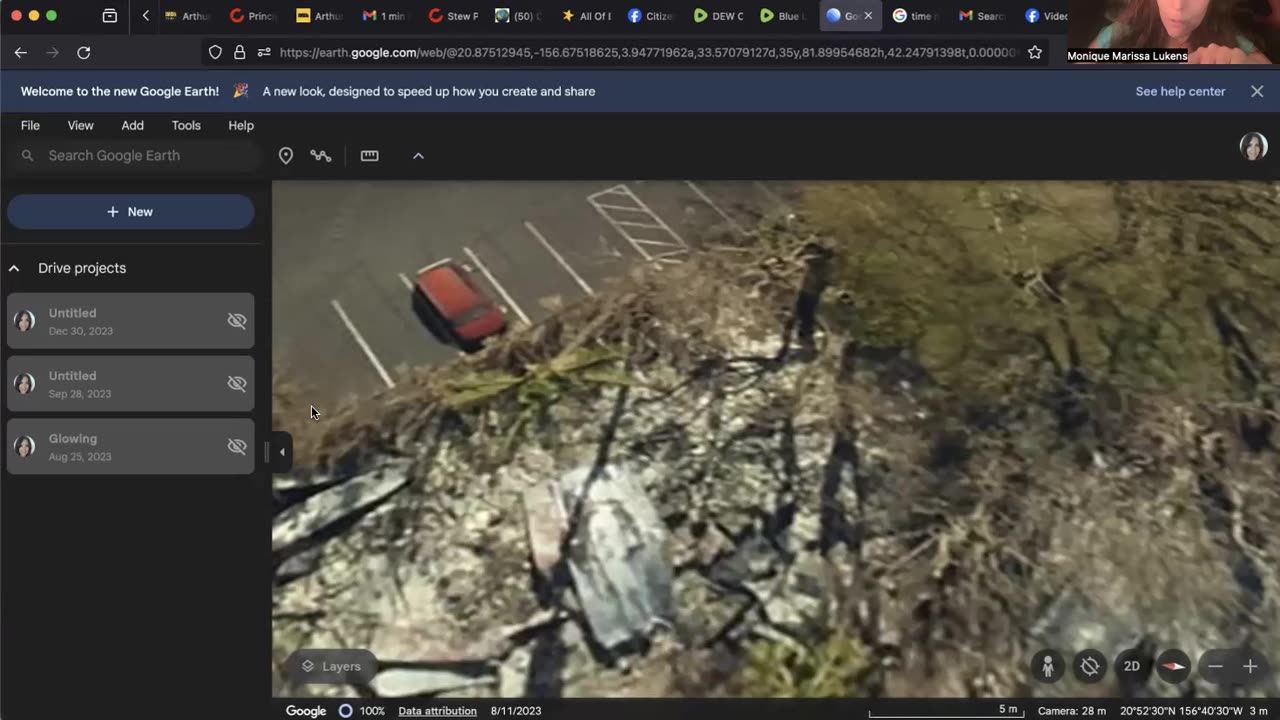This screenshot has height=720, width=1280.
Task: Toggle the view rotation lock icon
Action: (x=1090, y=666)
